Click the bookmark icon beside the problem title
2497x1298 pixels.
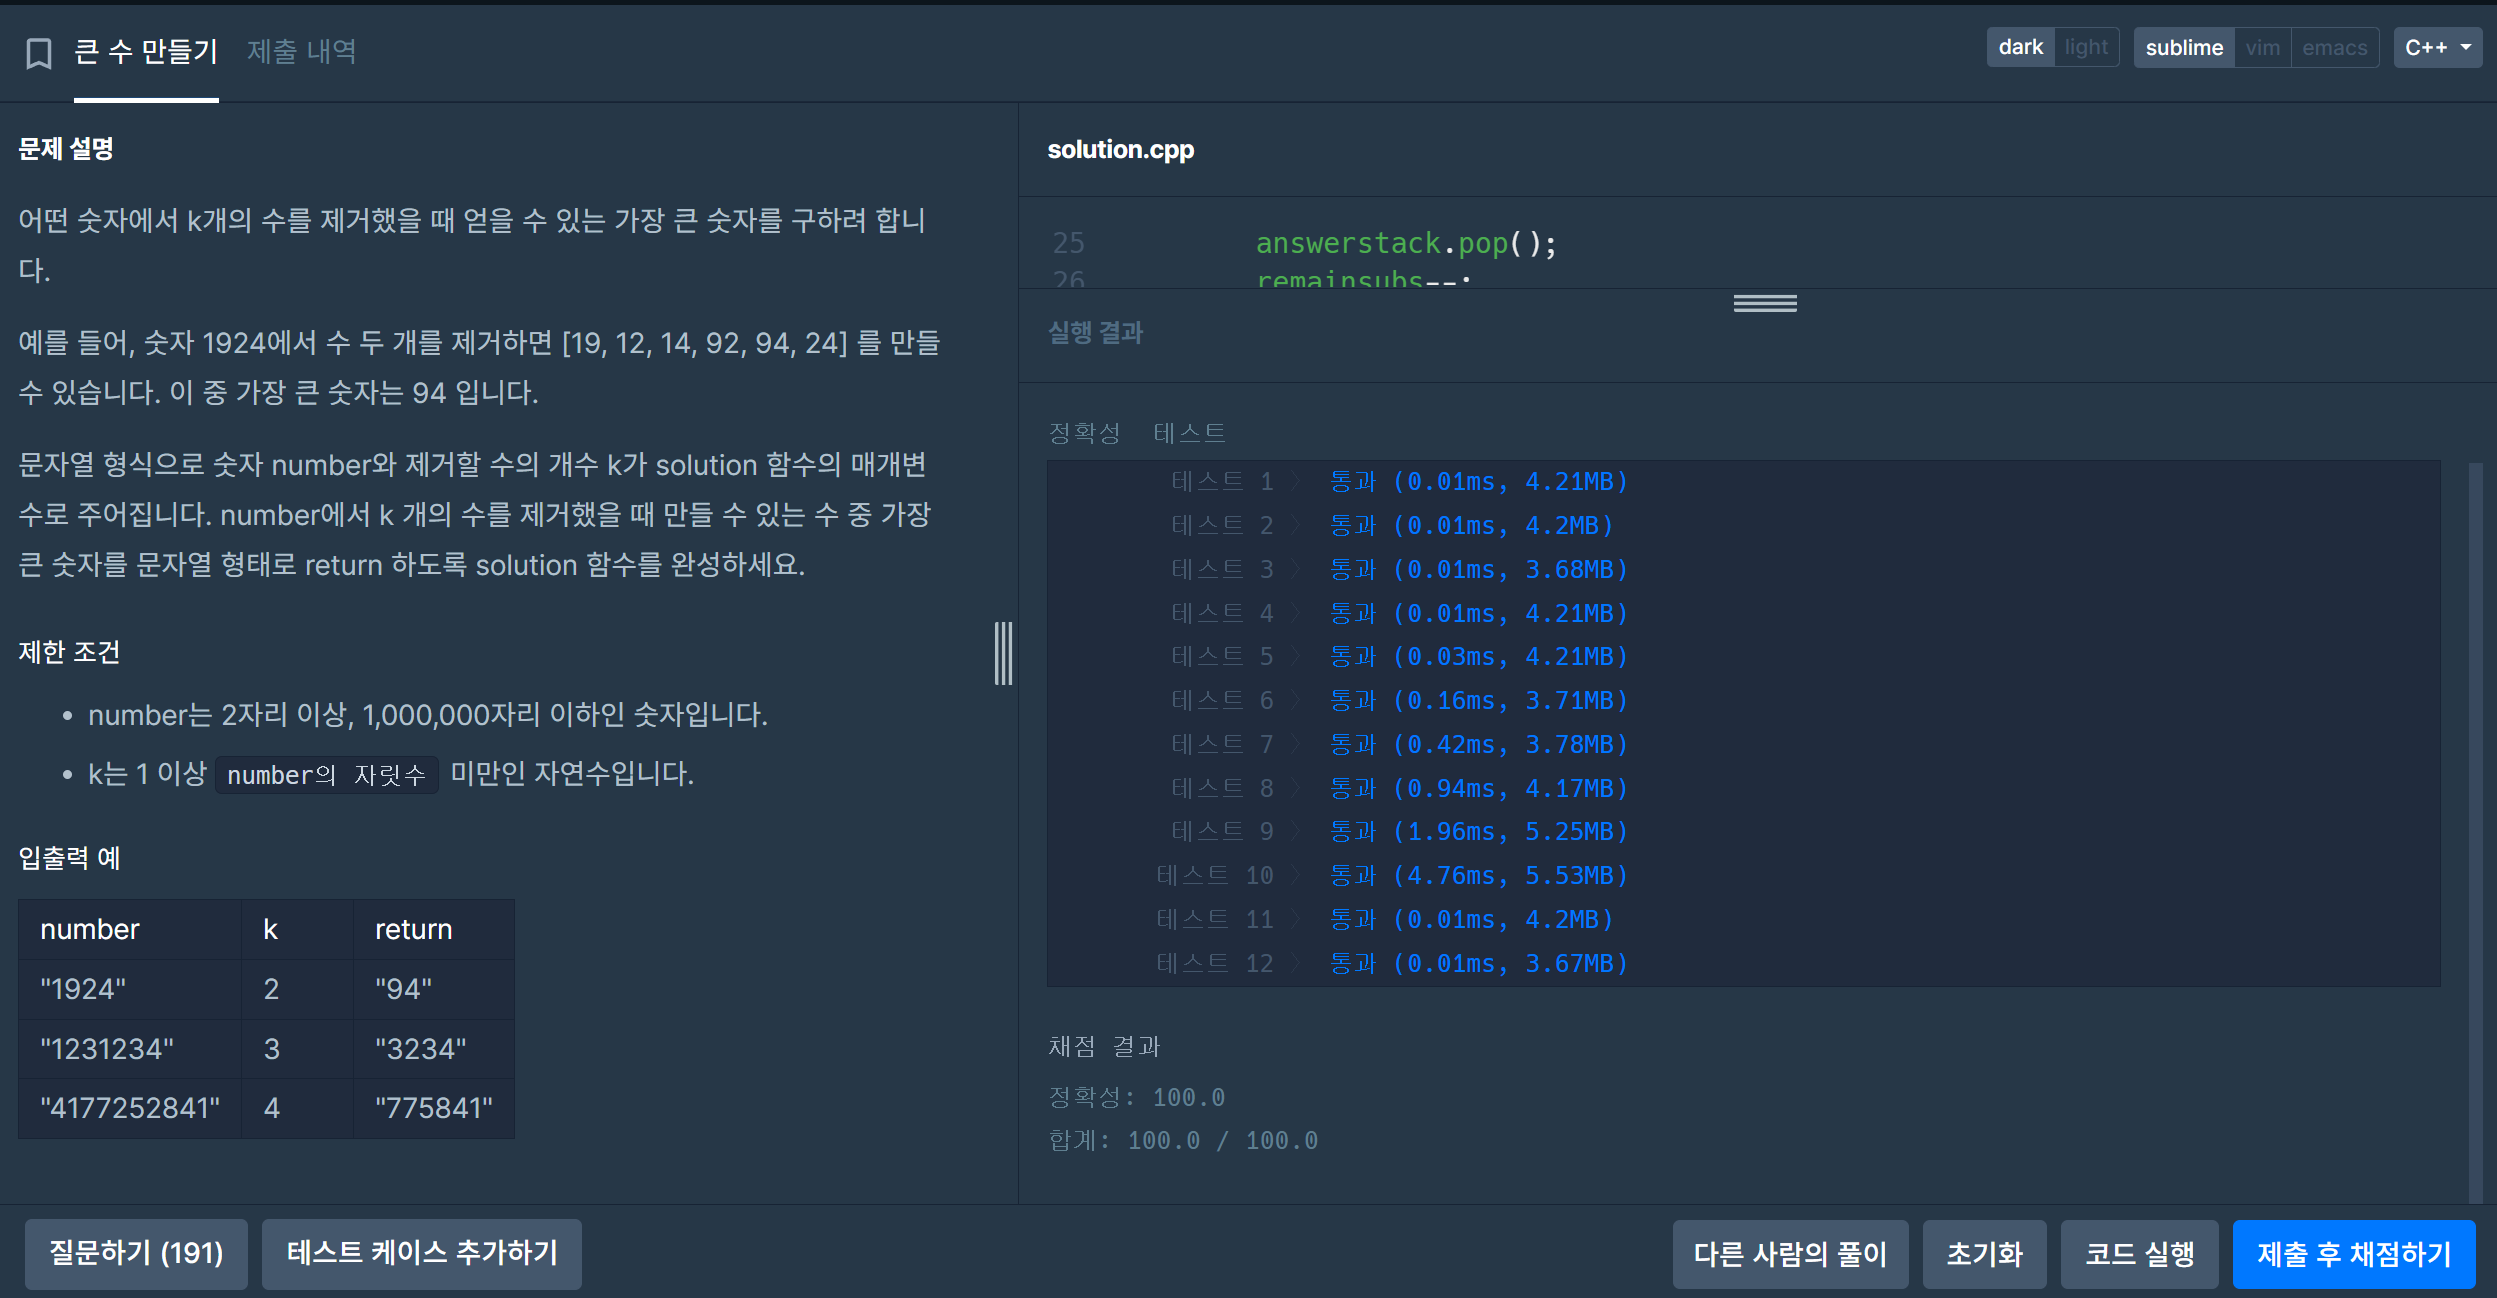pos(39,53)
